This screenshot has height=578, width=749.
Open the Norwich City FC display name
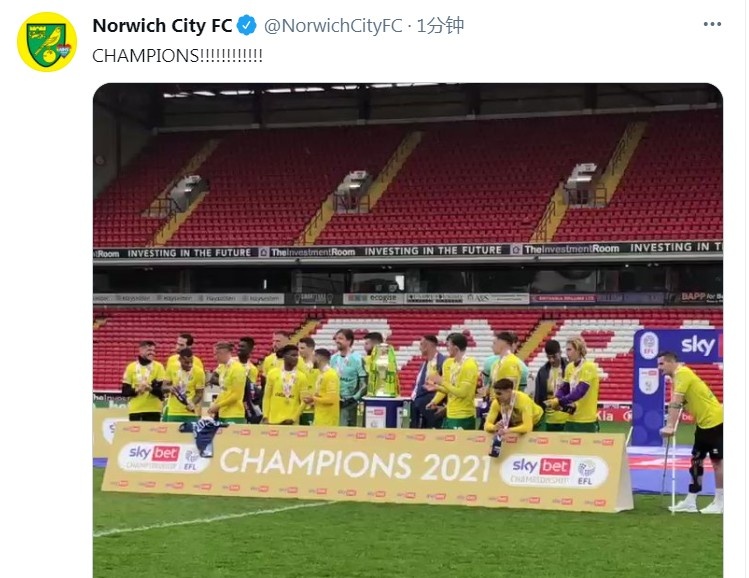click(162, 25)
